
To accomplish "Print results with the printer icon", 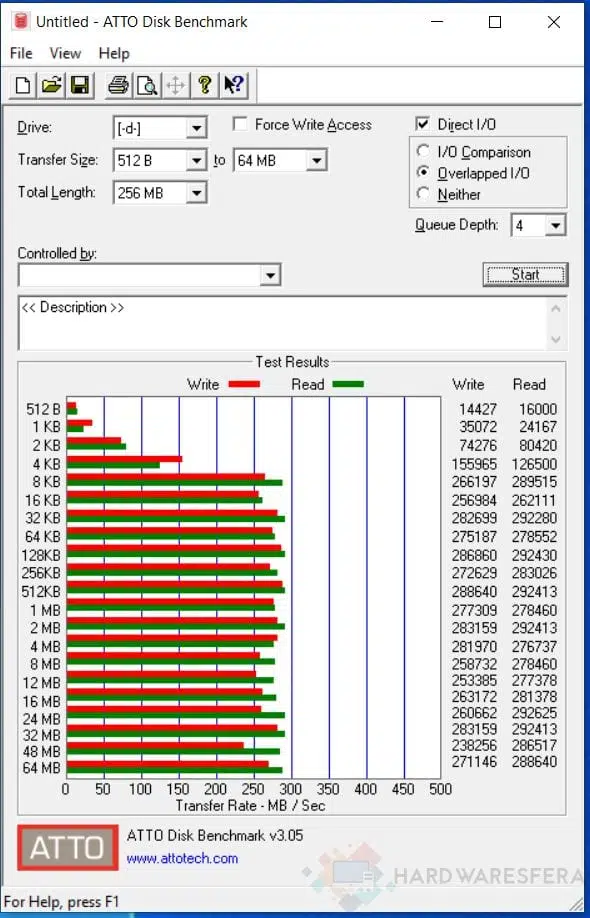I will (x=118, y=85).
